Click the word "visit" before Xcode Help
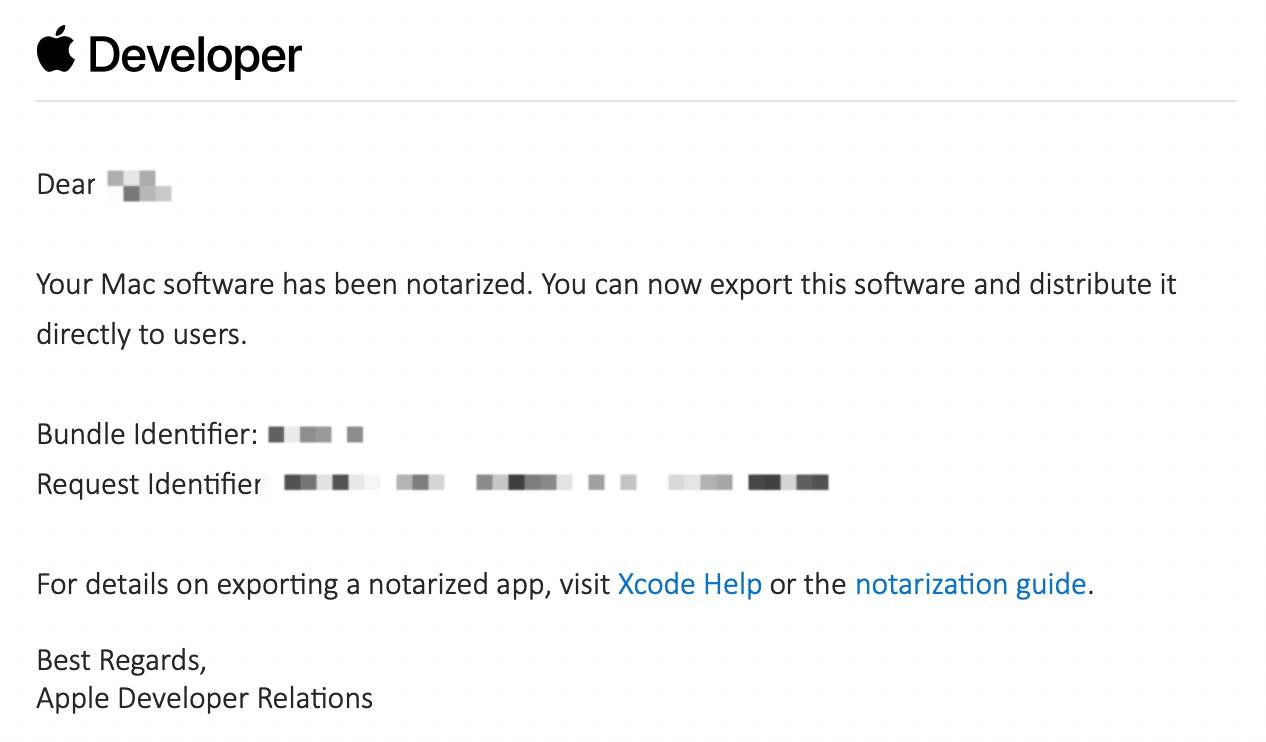 click(585, 583)
